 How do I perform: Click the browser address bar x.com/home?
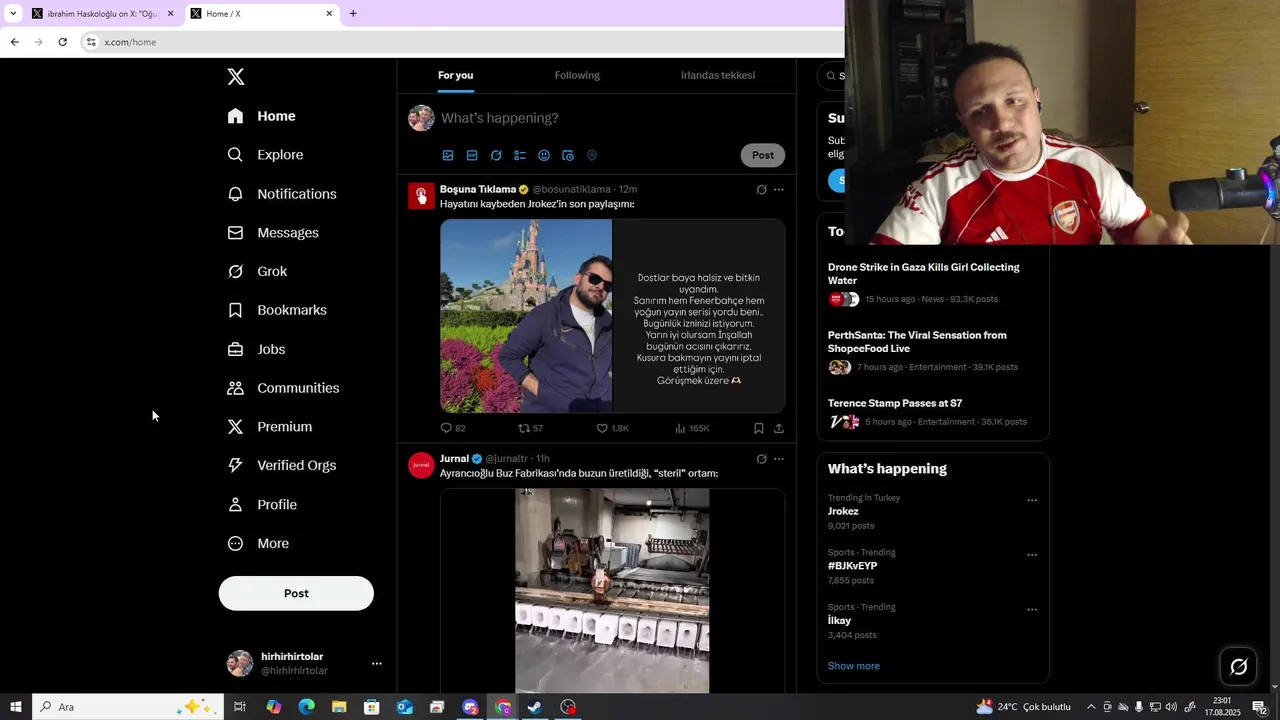click(460, 42)
